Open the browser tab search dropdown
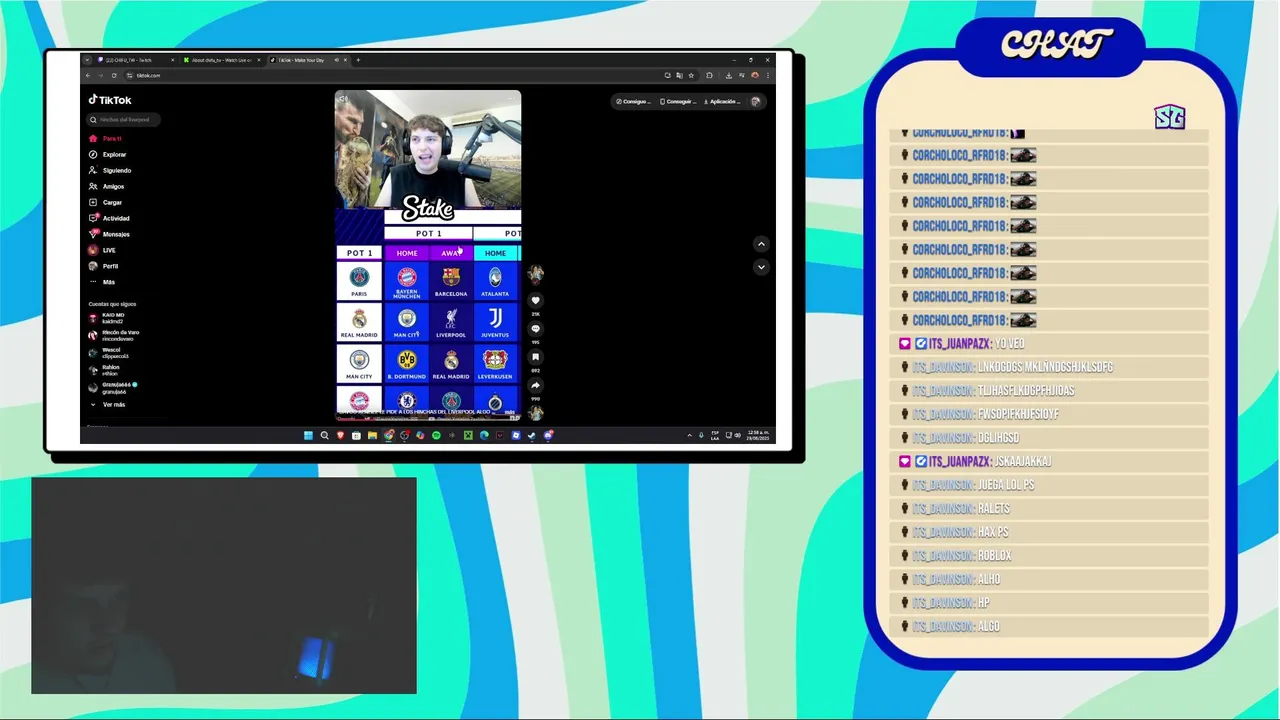The width and height of the screenshot is (1280, 720). click(87, 60)
